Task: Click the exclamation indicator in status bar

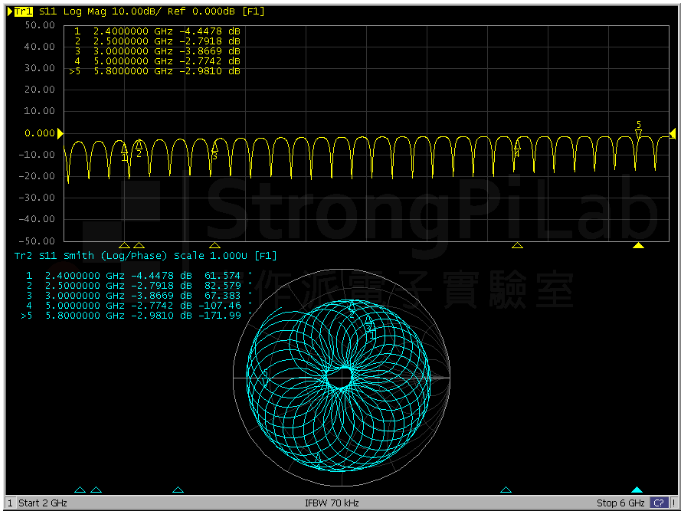Action: click(673, 503)
